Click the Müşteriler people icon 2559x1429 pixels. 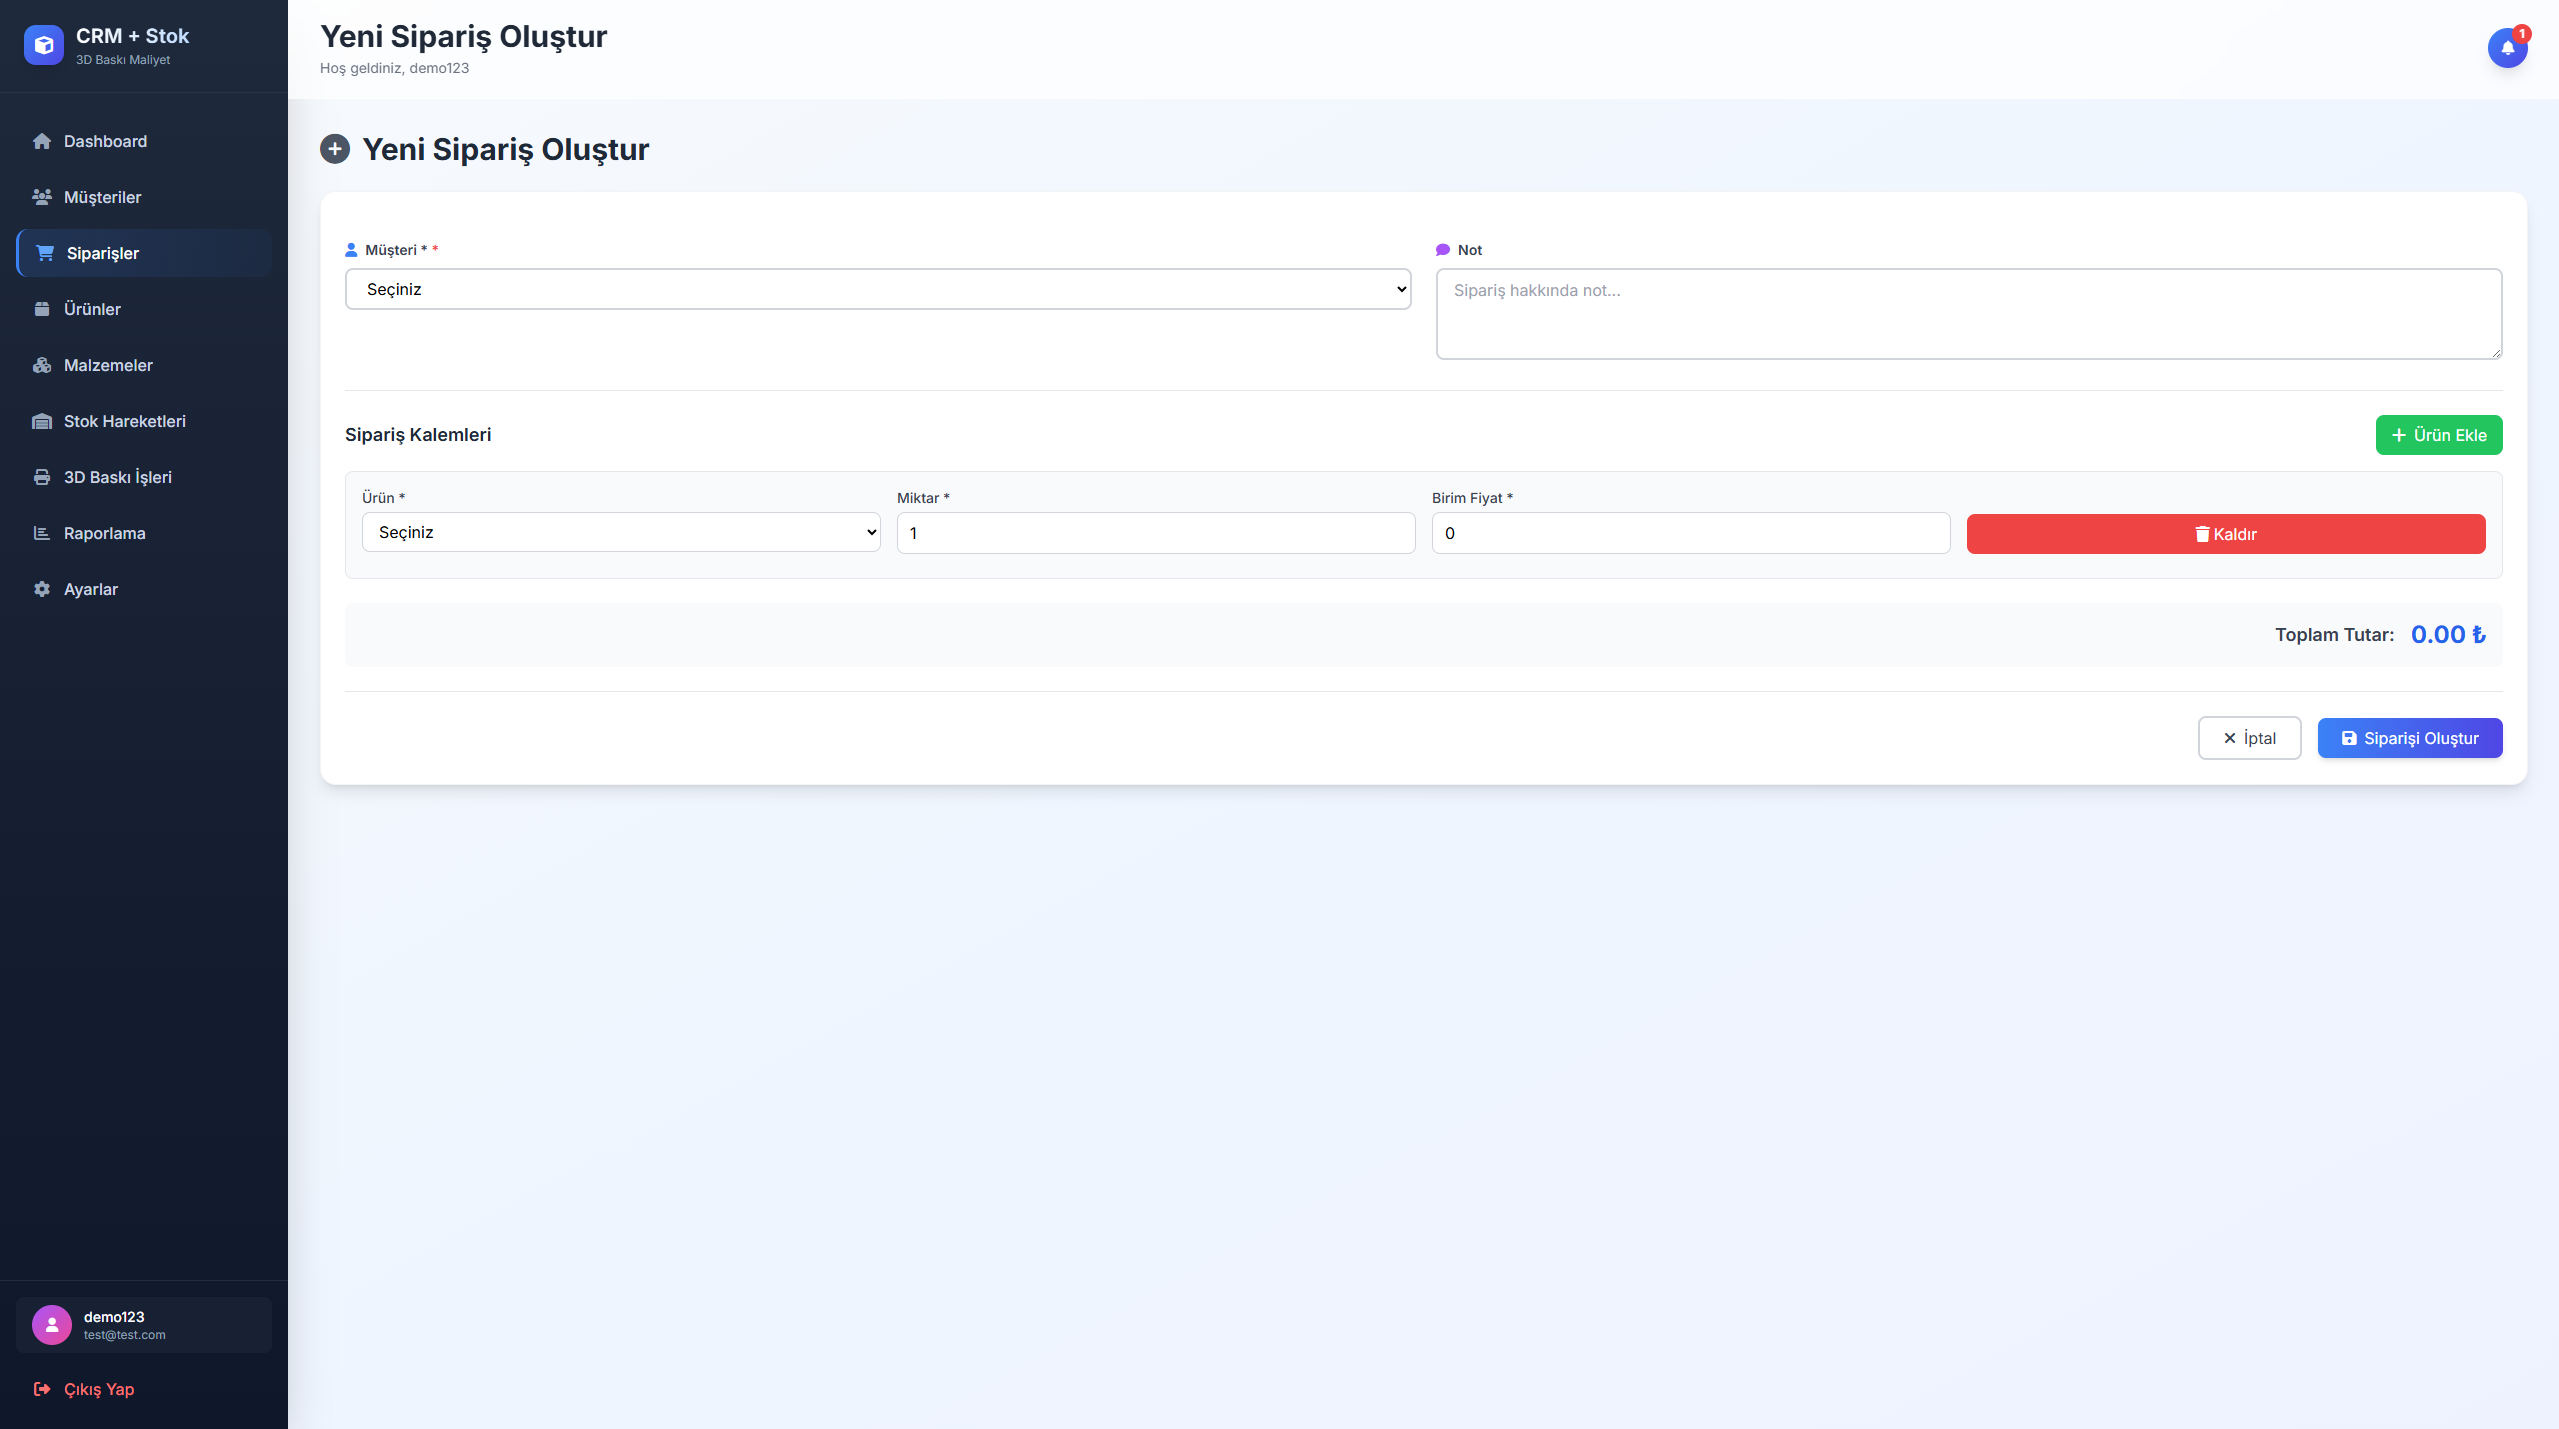point(42,197)
